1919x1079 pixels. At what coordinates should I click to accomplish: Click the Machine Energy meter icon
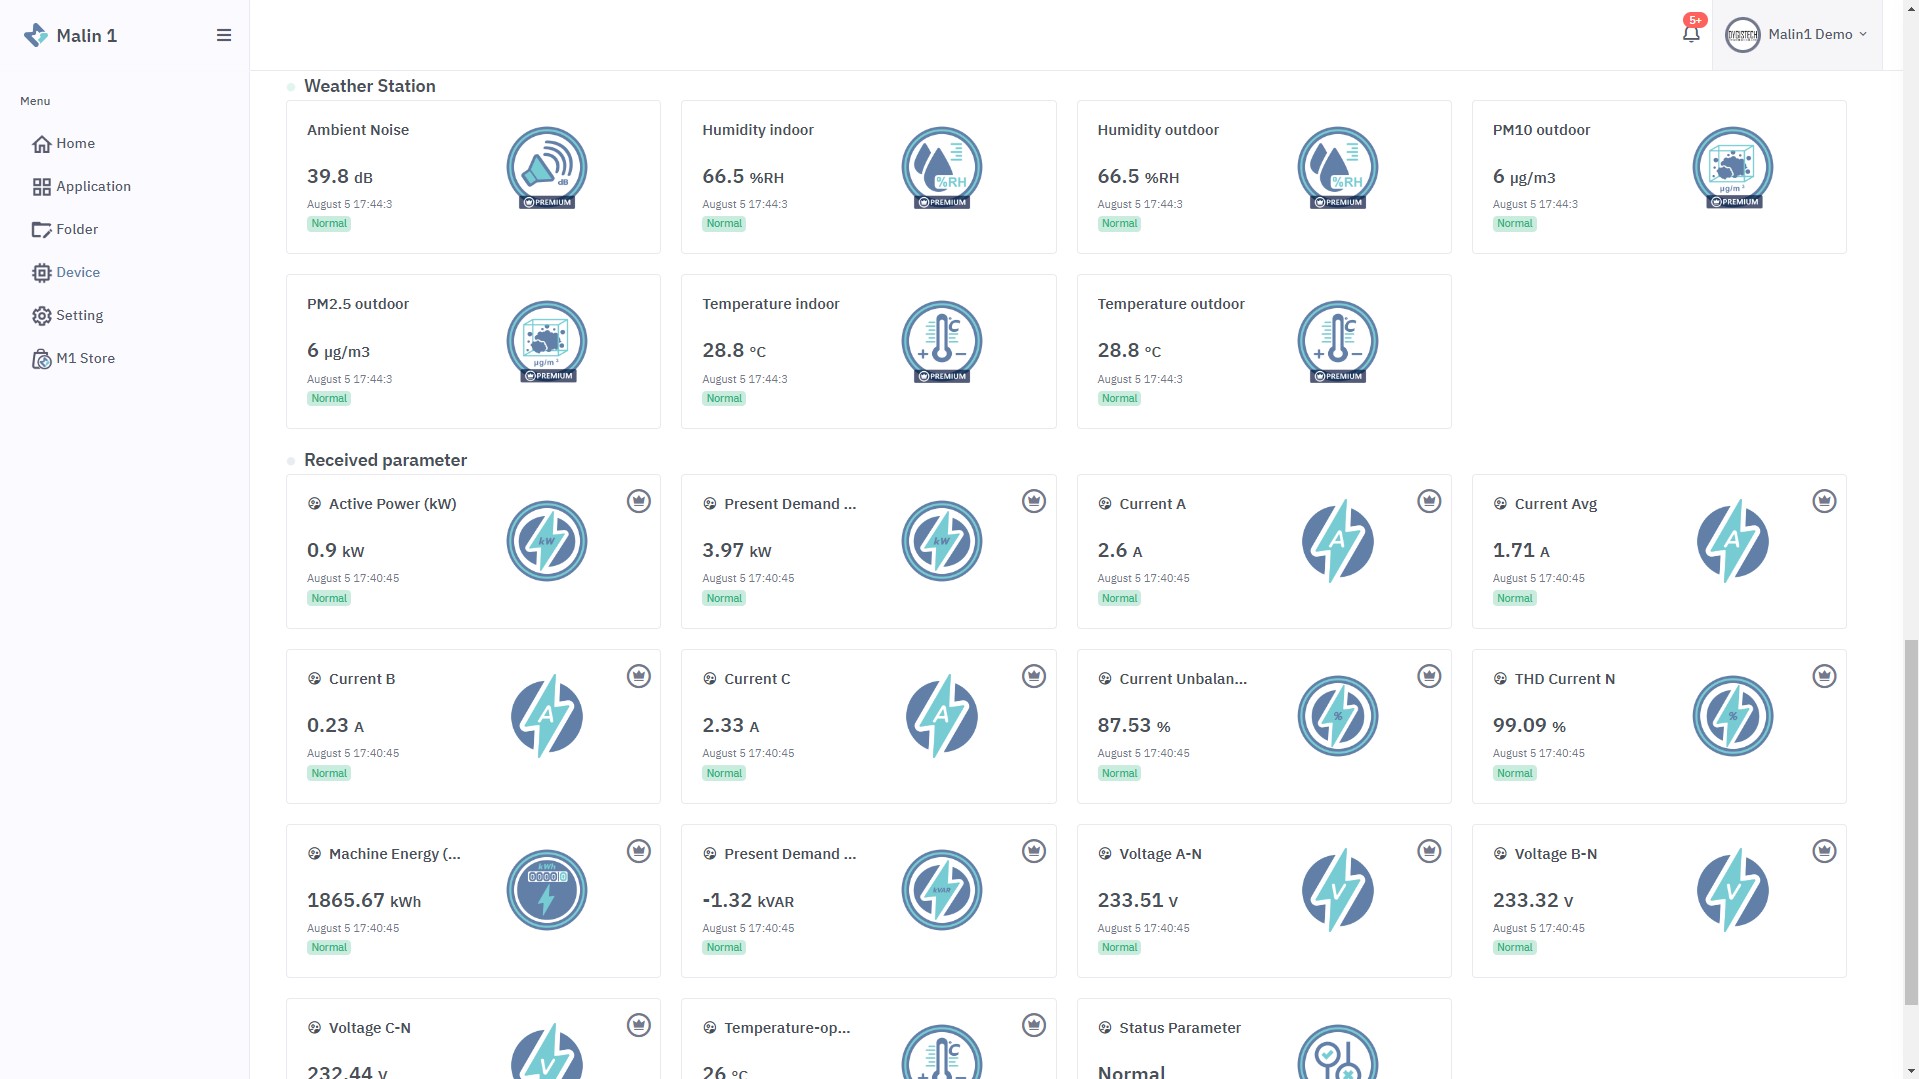[546, 890]
